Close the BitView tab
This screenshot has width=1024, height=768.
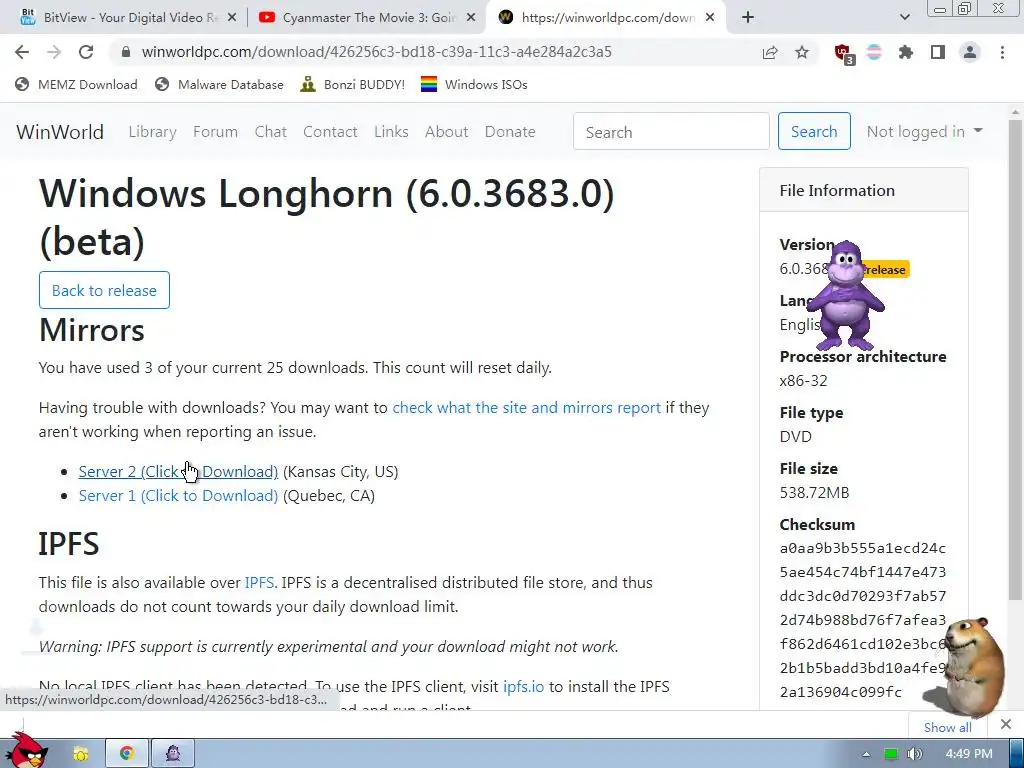click(x=232, y=18)
